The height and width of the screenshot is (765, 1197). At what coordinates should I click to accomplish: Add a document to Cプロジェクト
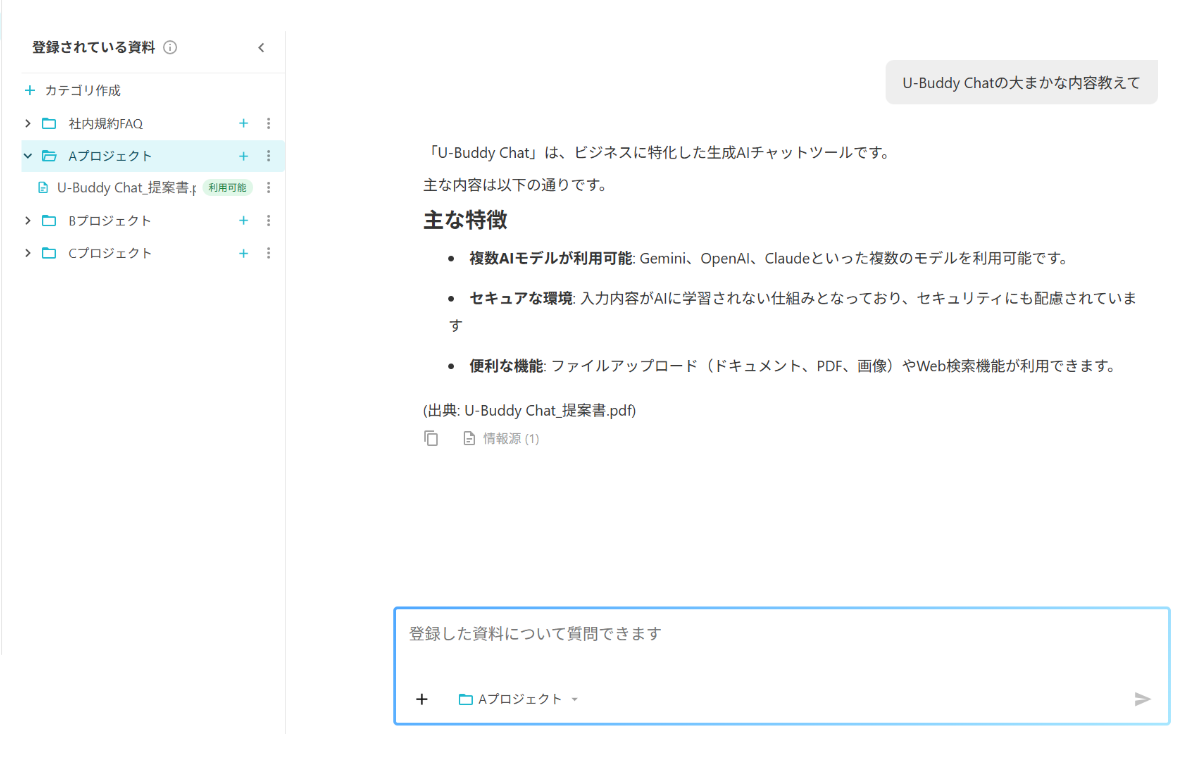point(244,253)
